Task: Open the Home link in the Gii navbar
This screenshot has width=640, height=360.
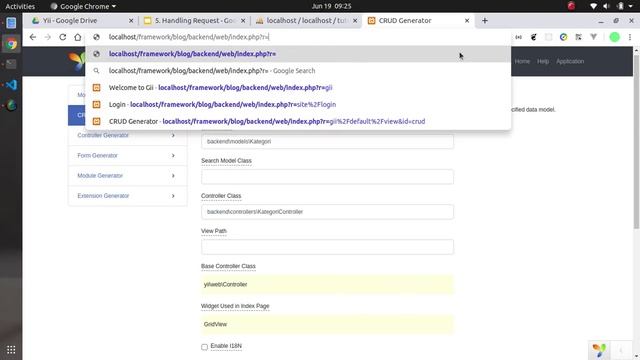Action: click(522, 61)
